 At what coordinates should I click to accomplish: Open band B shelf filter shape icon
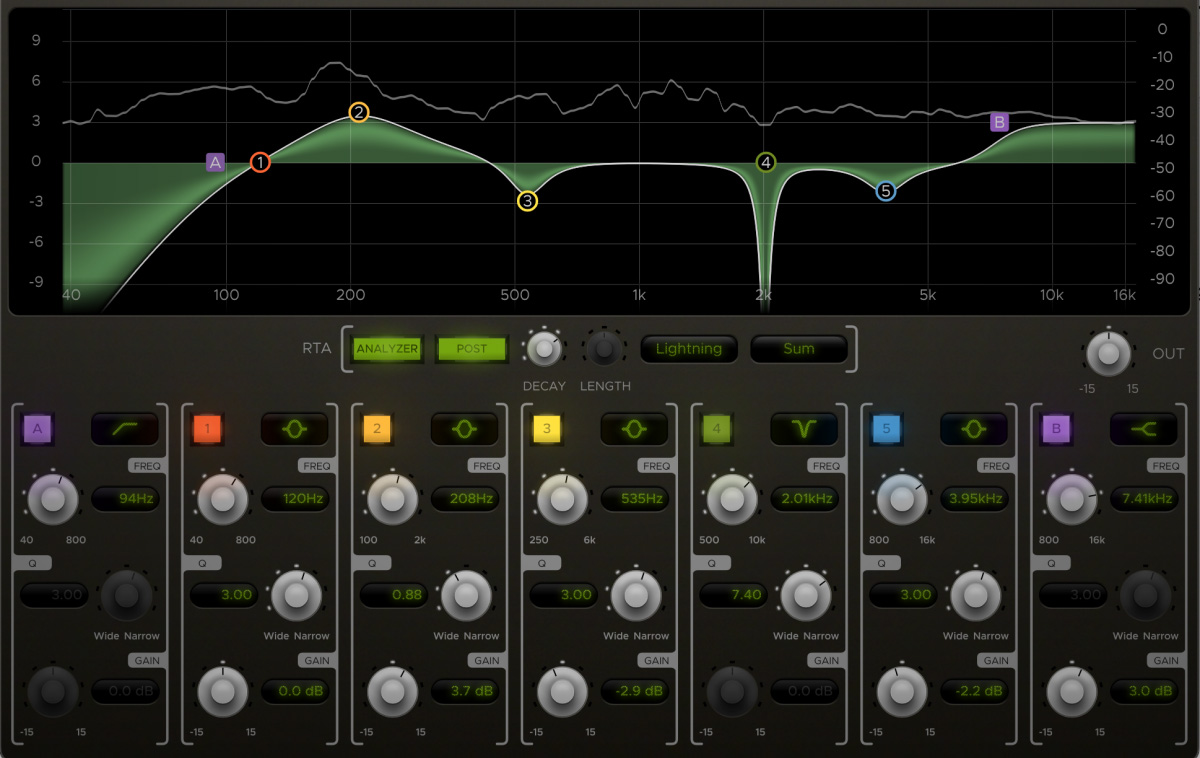pos(1145,430)
